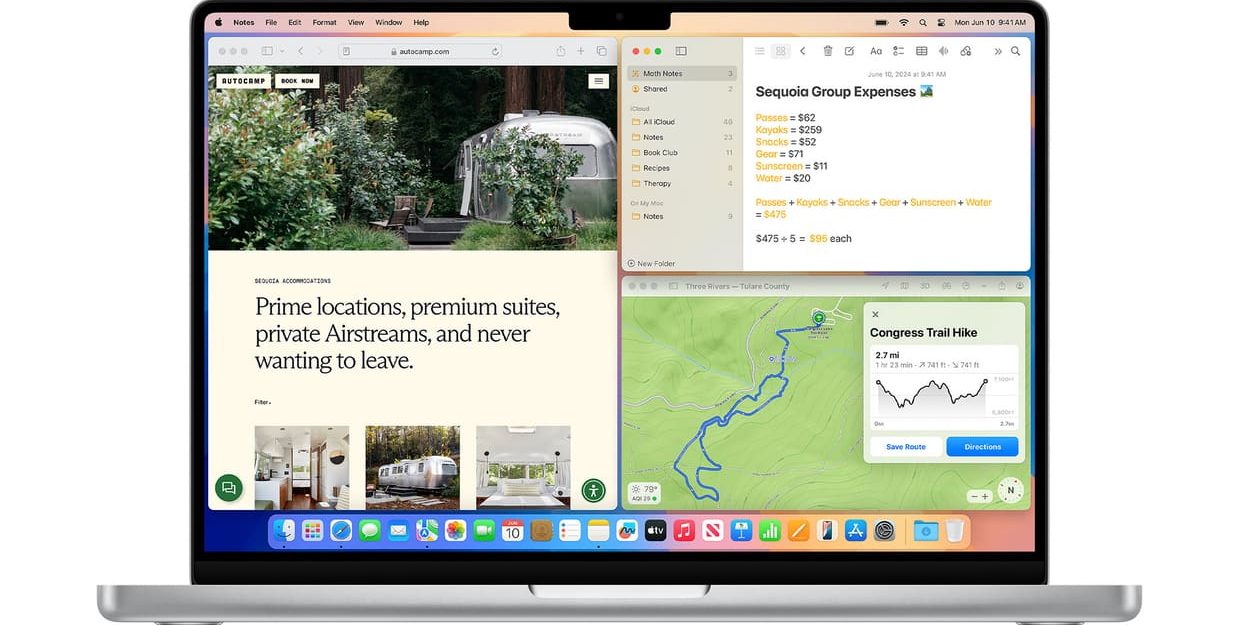
Task: Click the compass in Maps
Action: [x=1010, y=490]
